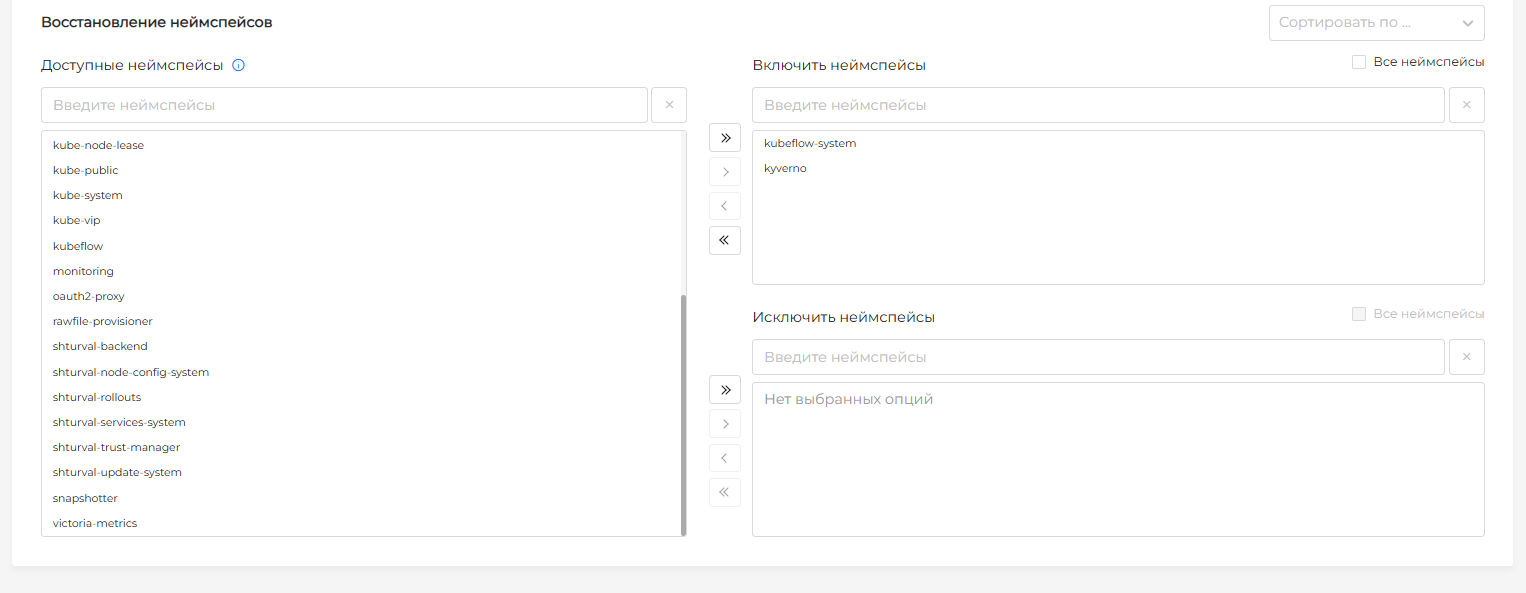Remove selected namespace from Включить list
1526x593 pixels.
tap(725, 206)
